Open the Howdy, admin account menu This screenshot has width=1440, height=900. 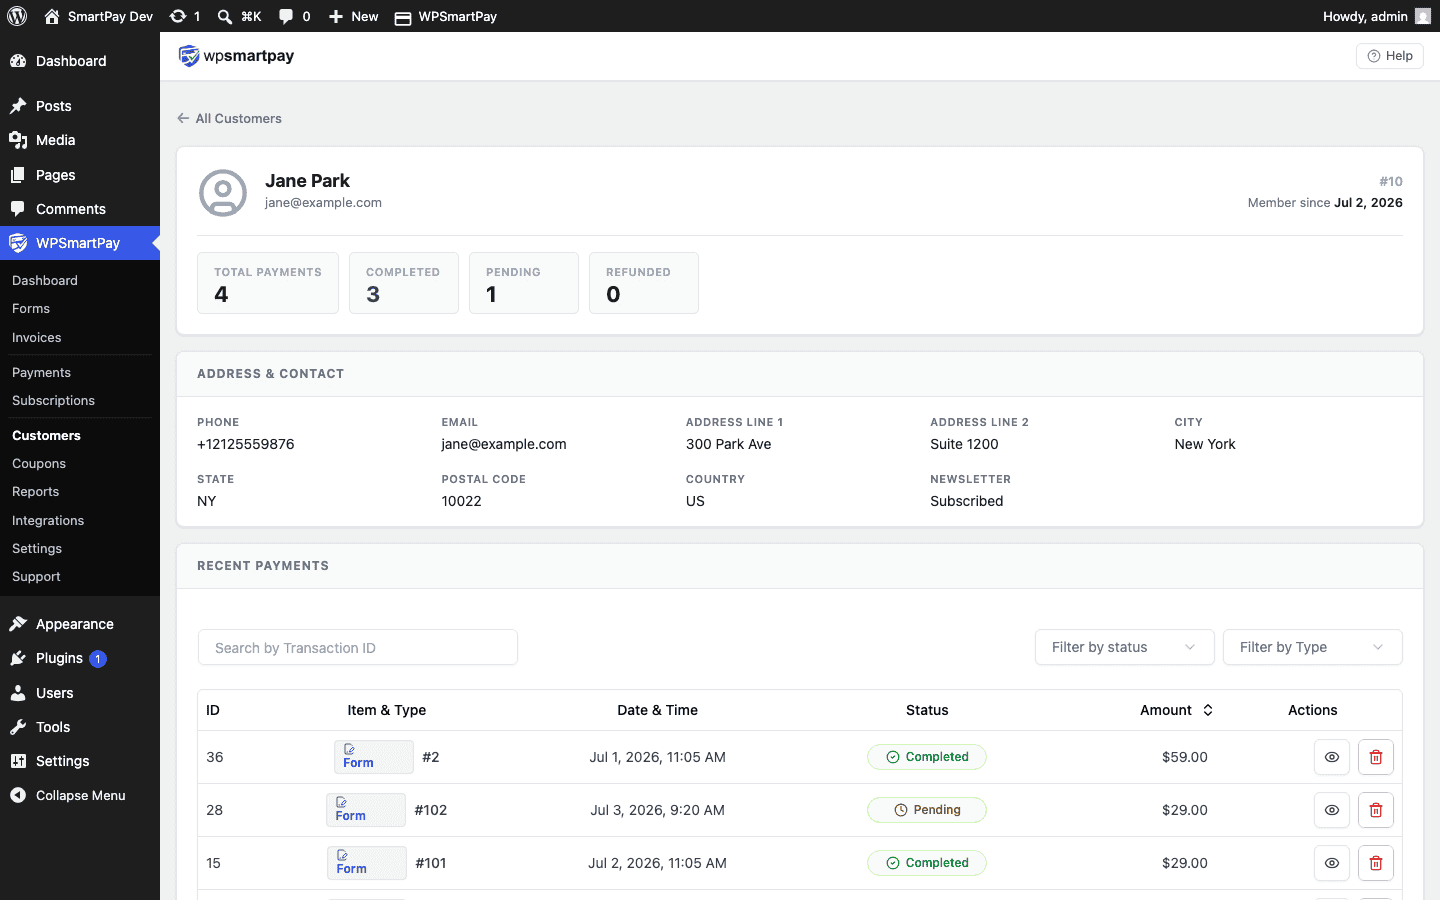tap(1377, 16)
